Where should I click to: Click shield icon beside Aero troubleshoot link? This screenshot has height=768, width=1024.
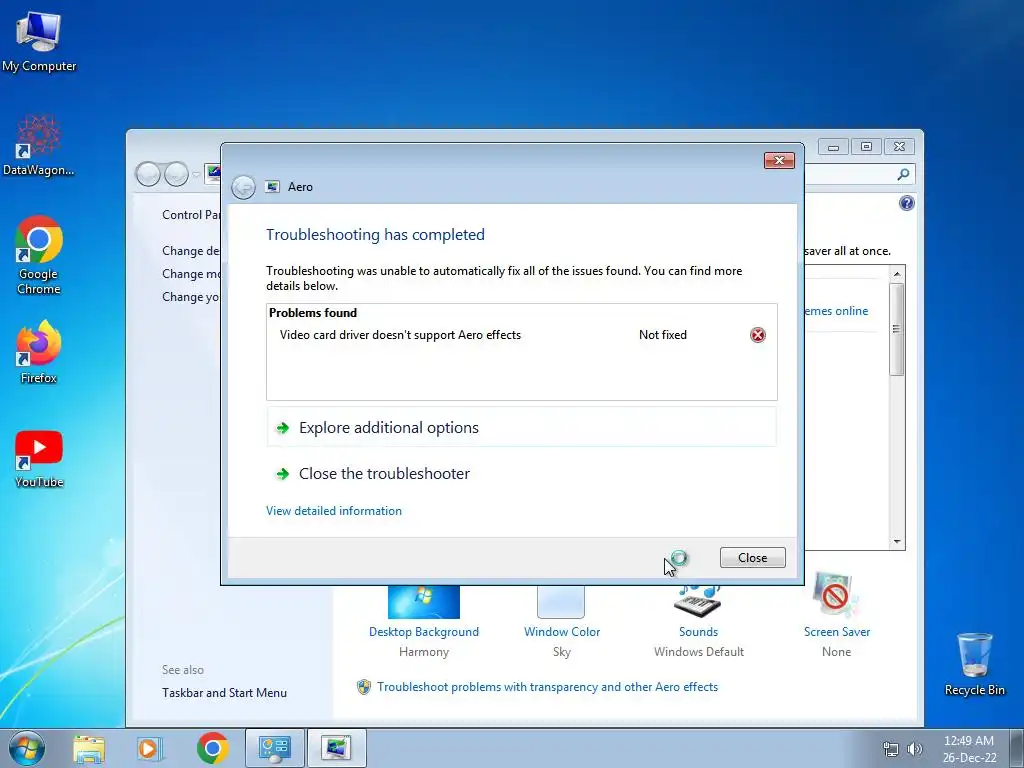[364, 687]
